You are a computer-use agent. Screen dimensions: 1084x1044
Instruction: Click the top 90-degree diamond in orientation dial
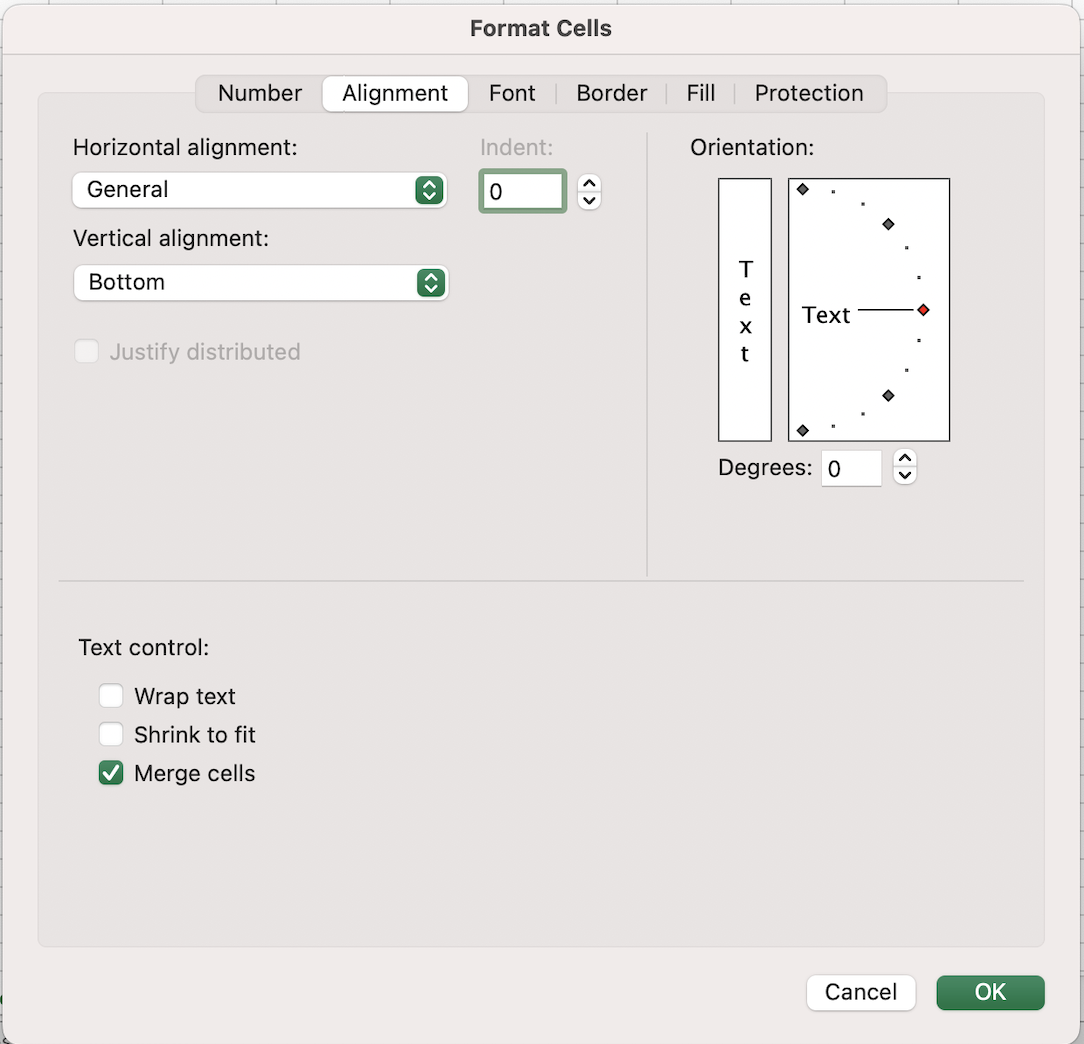coord(803,189)
